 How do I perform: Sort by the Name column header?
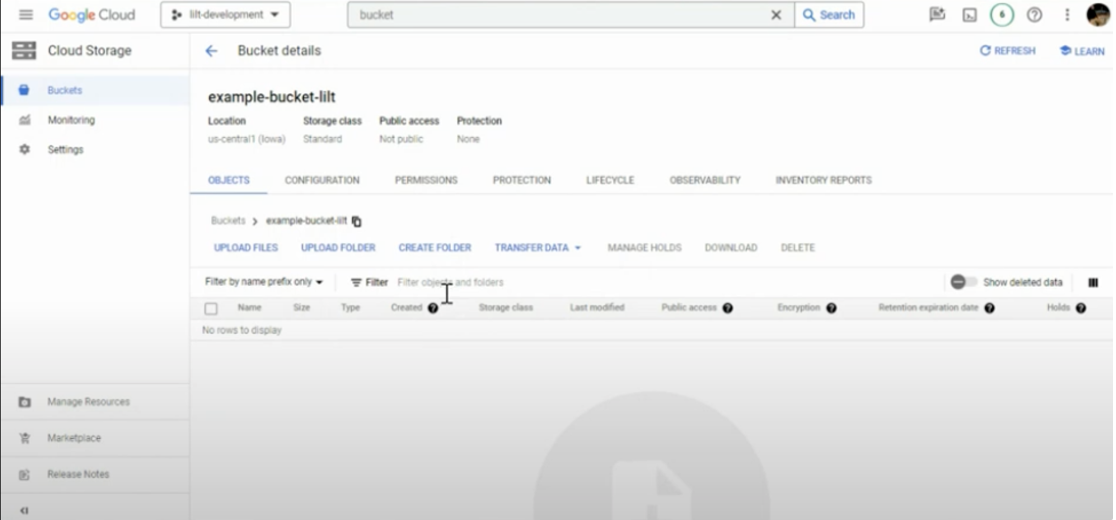[x=249, y=308]
